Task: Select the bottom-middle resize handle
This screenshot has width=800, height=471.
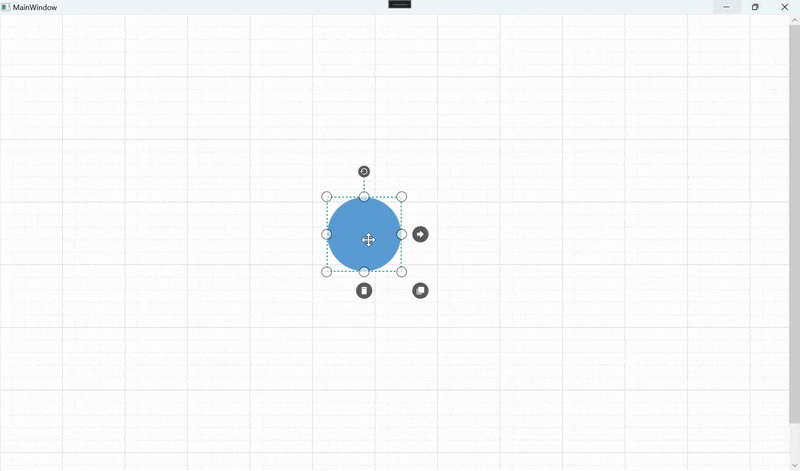Action: coord(364,272)
